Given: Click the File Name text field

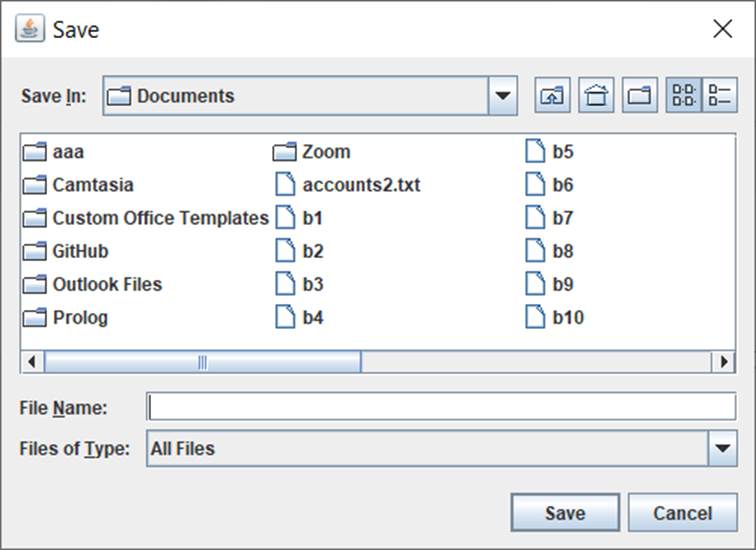Looking at the screenshot, I should pyautogui.click(x=441, y=407).
